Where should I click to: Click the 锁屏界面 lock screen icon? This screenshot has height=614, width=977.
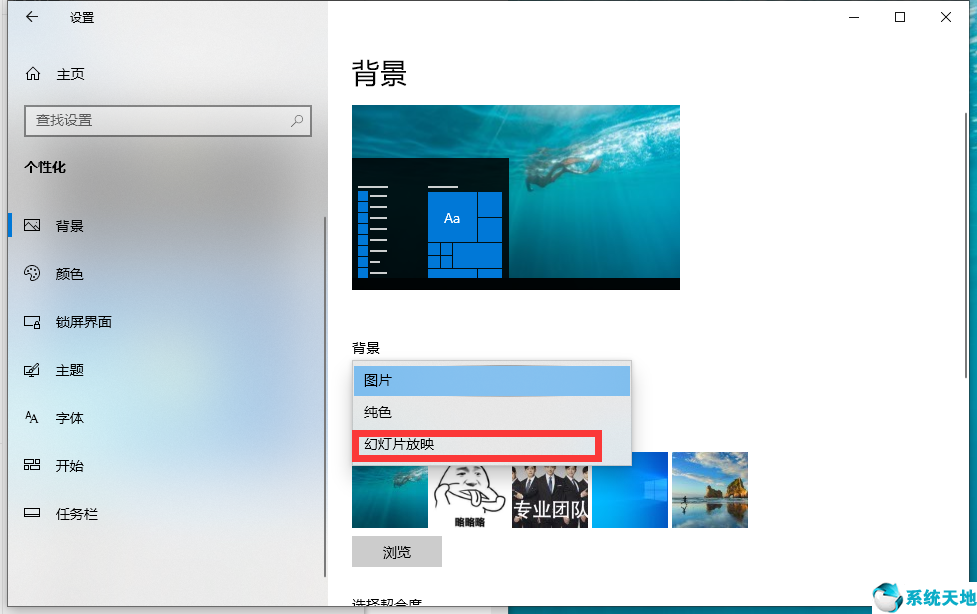(x=32, y=321)
